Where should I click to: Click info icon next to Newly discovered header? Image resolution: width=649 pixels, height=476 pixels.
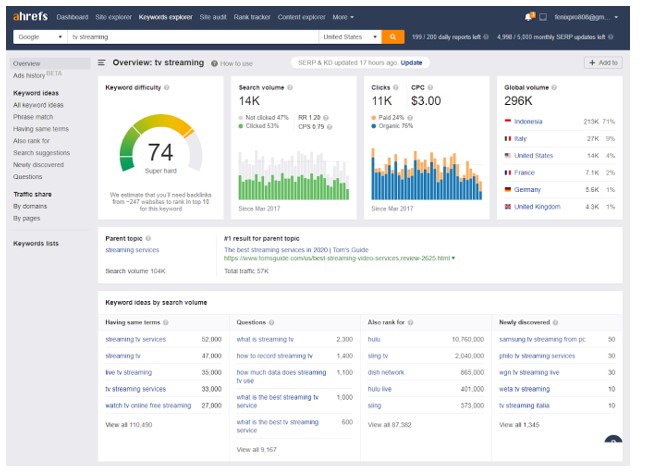pyautogui.click(x=555, y=322)
